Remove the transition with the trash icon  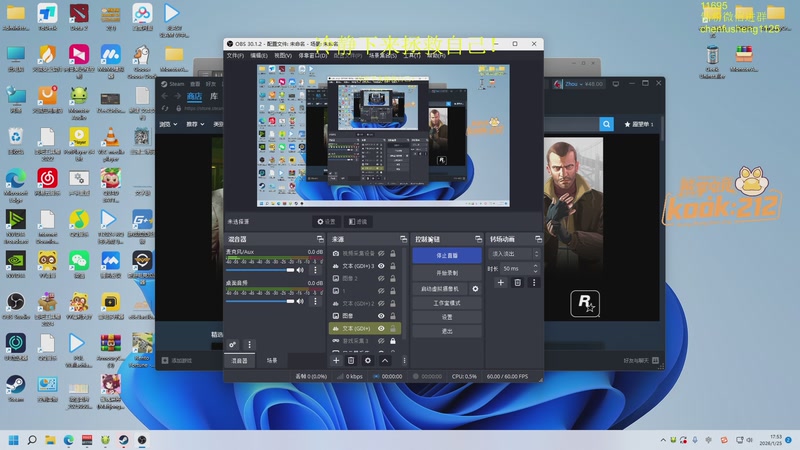coord(518,283)
